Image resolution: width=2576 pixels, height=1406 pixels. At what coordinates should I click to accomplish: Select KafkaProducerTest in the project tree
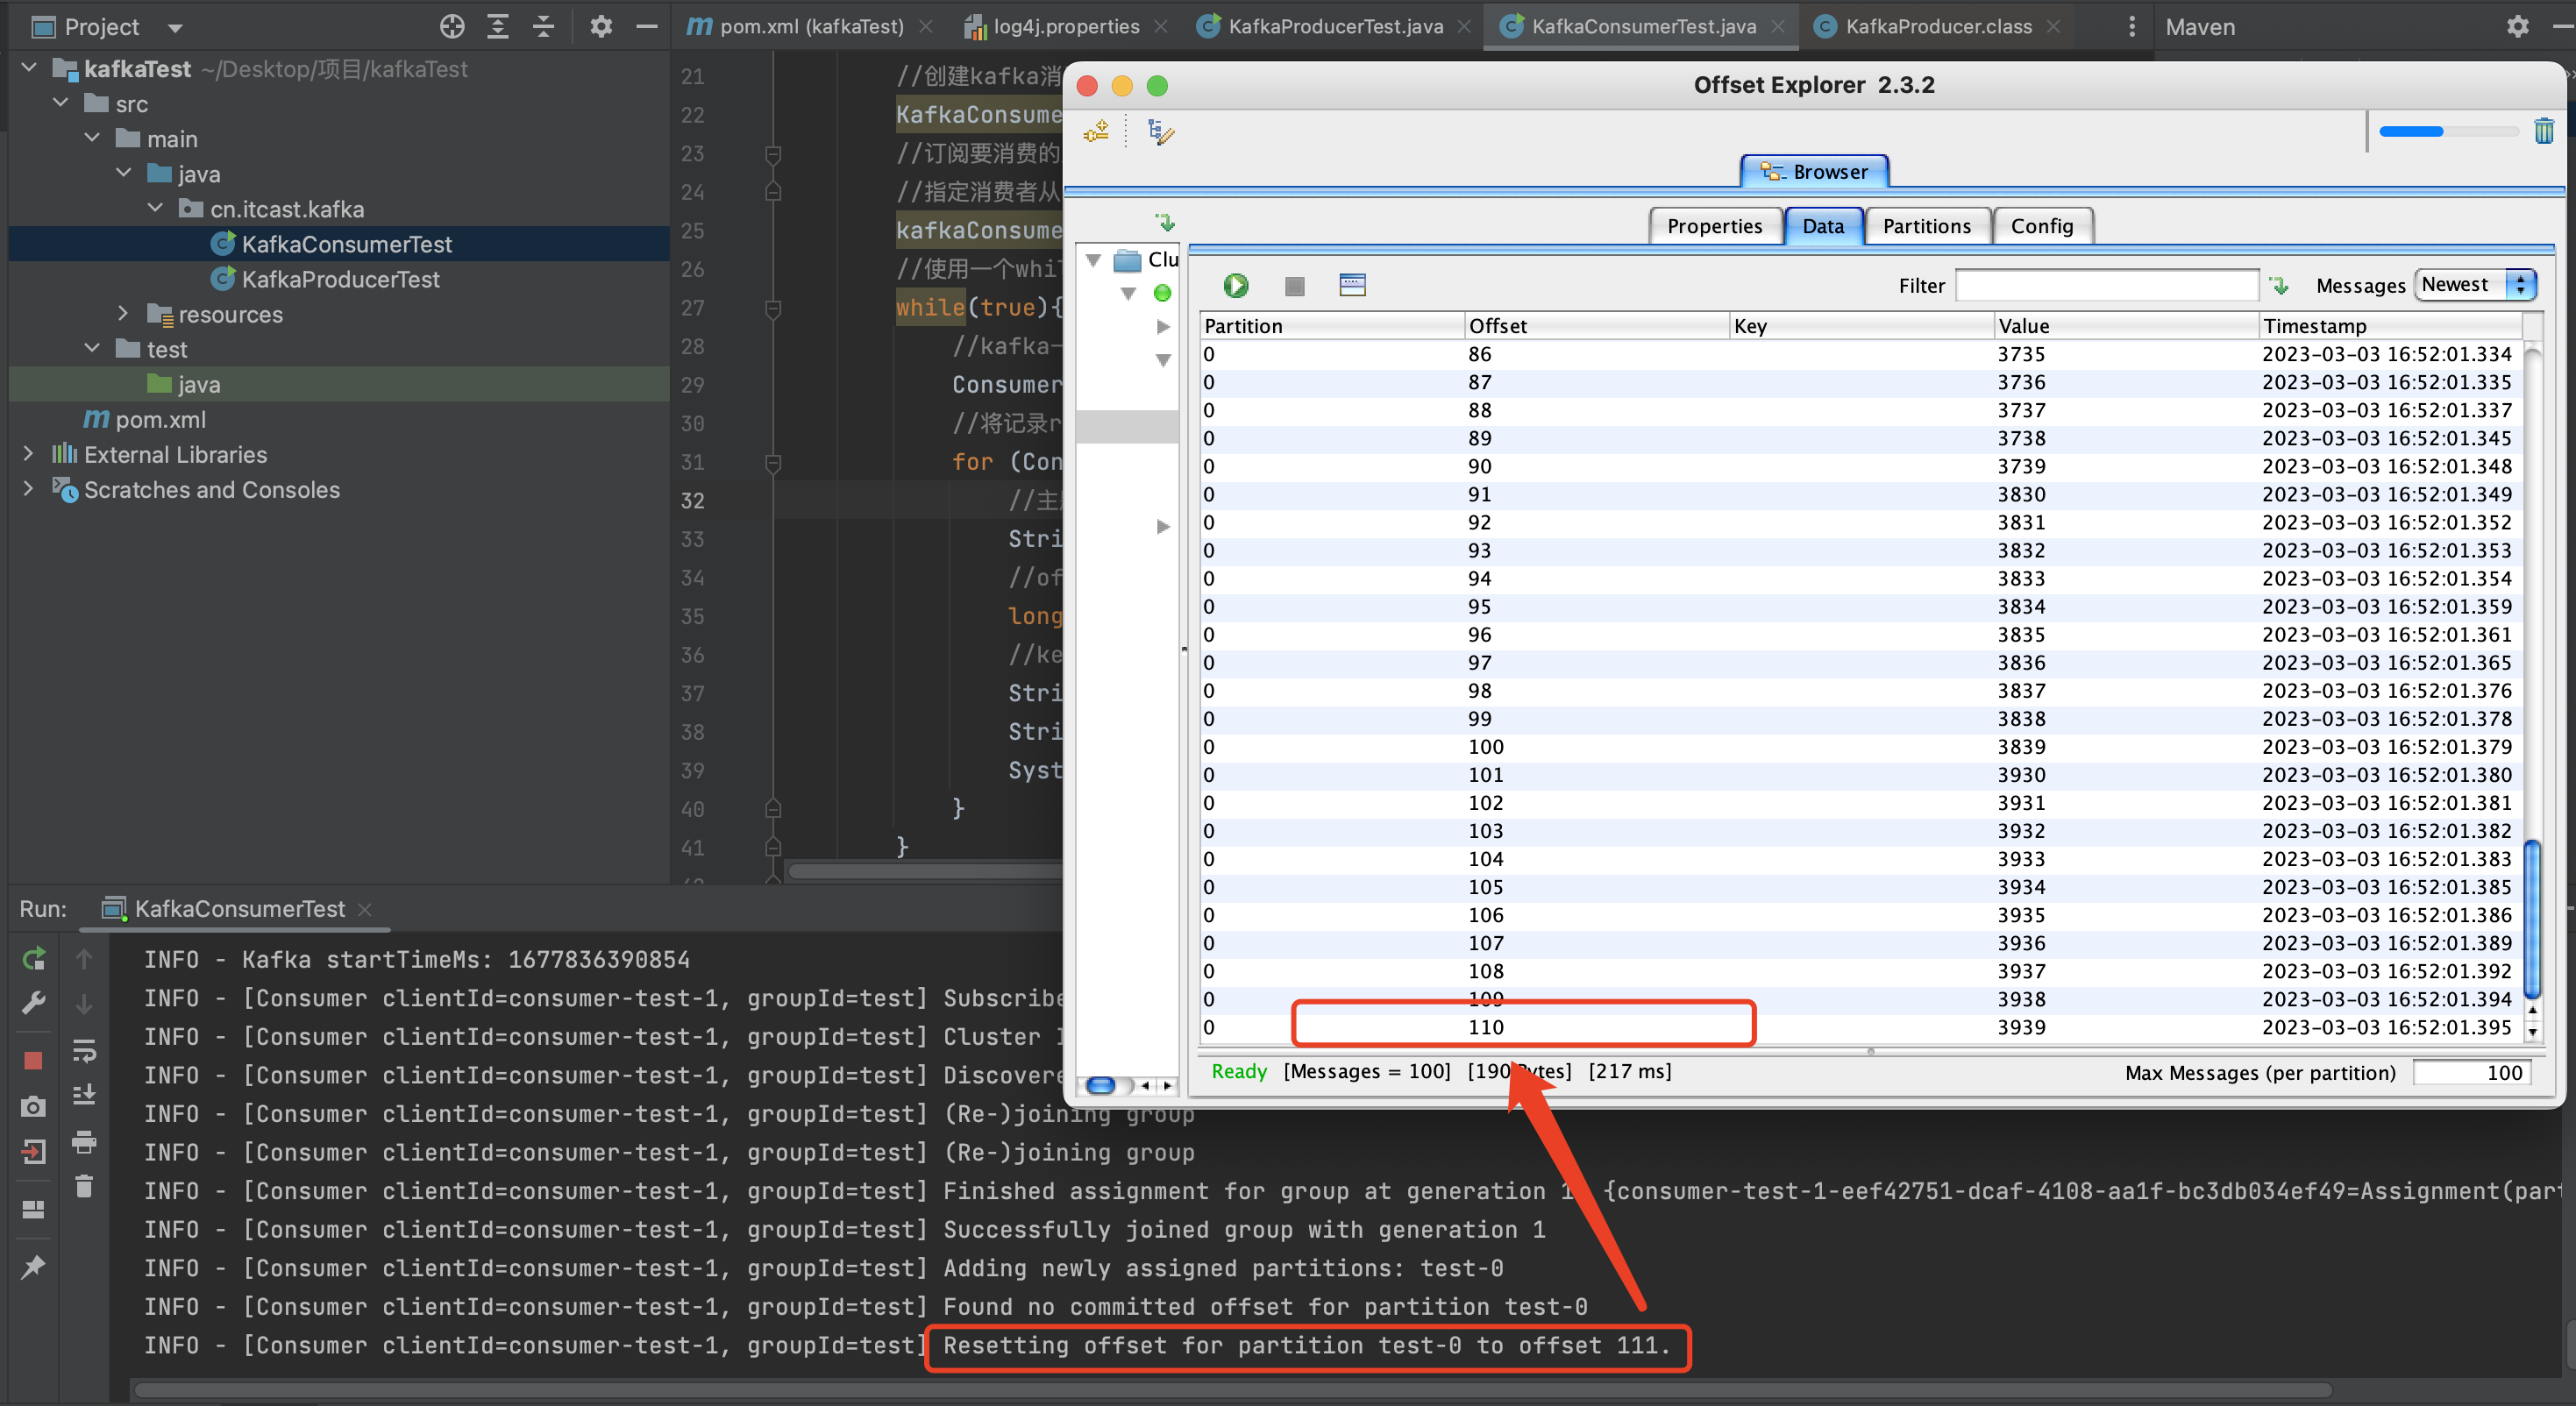[340, 279]
